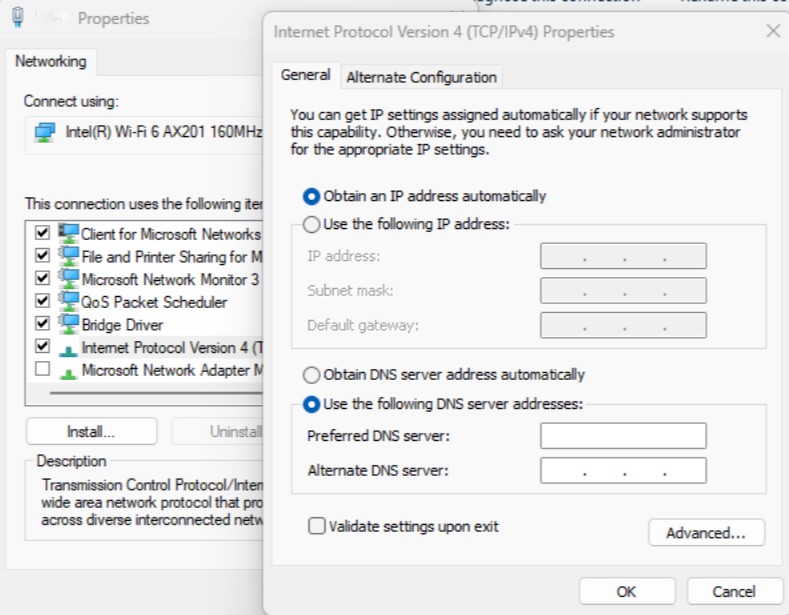Click the Uninstall button
This screenshot has width=789, height=615.
(x=217, y=431)
